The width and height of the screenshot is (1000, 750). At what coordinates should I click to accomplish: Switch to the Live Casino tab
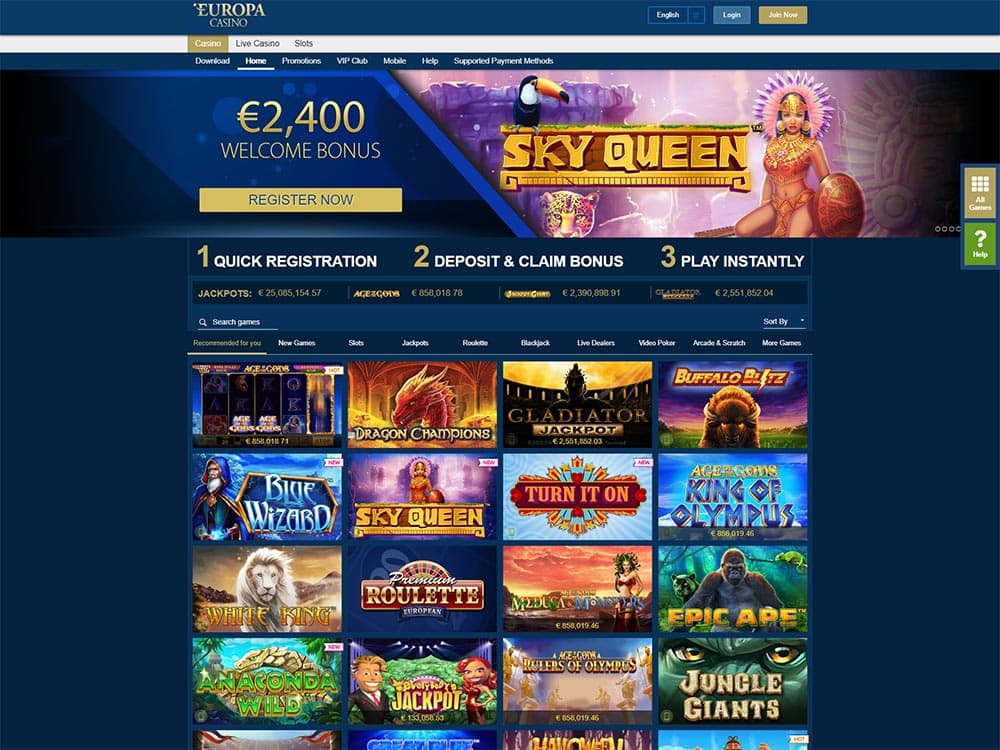pyautogui.click(x=258, y=43)
